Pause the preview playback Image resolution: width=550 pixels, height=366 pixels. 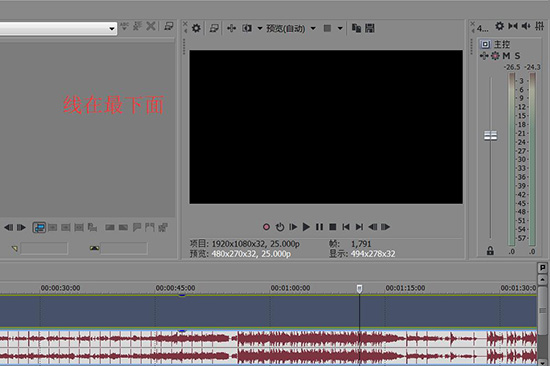click(x=319, y=227)
